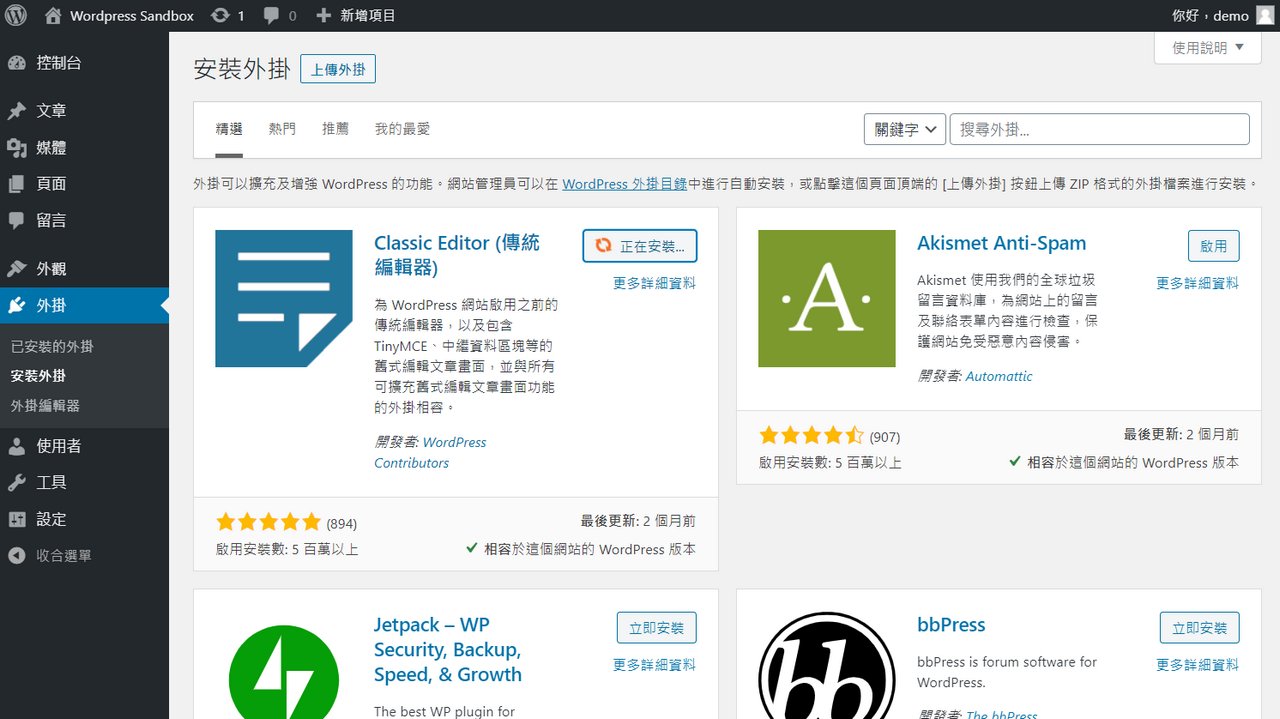Viewport: 1280px width, 719px height.
Task: Open the bbPress title link
Action: 951,625
